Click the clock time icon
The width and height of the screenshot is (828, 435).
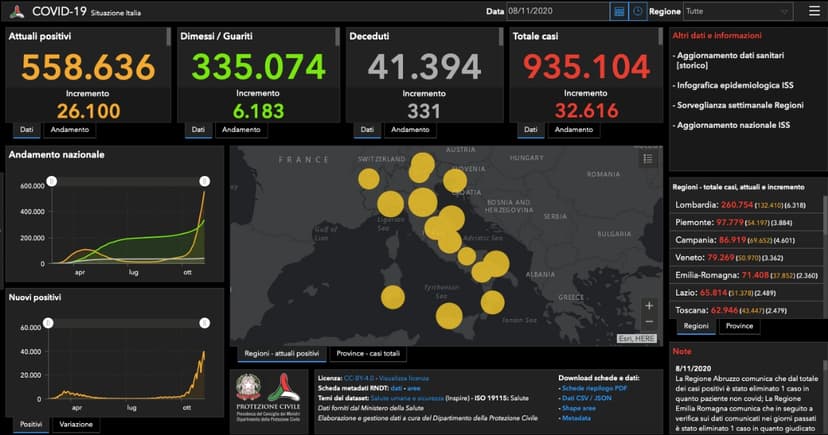[637, 11]
